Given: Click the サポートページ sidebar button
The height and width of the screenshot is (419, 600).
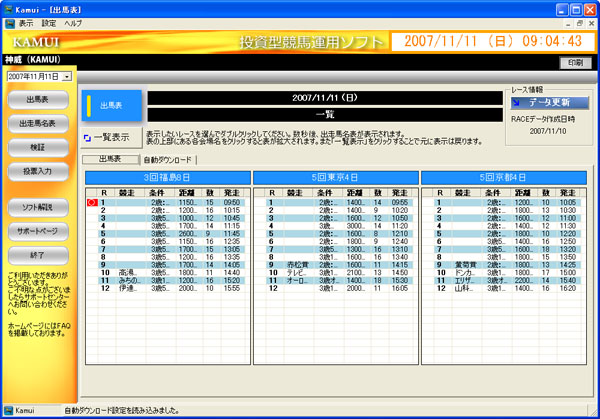Looking at the screenshot, I should (x=38, y=231).
